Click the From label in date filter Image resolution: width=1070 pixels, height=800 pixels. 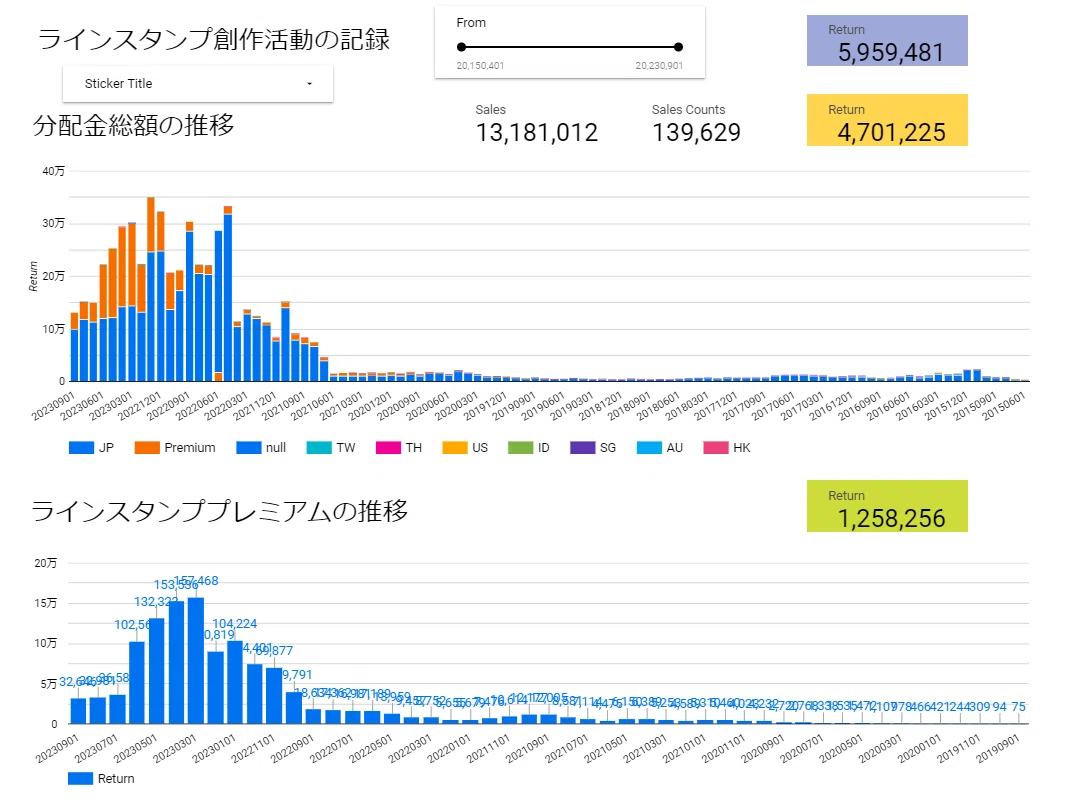tap(471, 23)
